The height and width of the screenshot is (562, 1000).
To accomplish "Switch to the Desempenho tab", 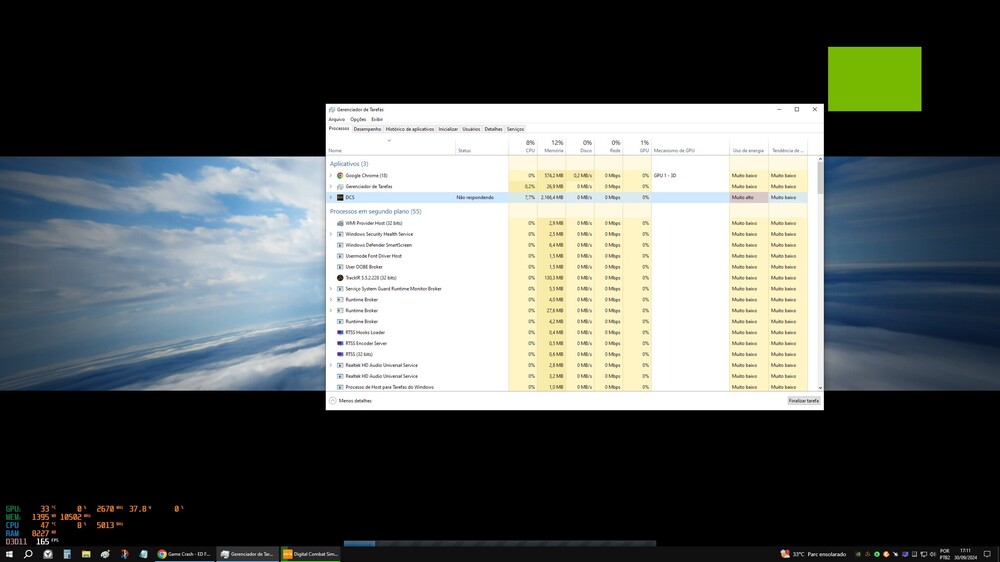I will [367, 129].
